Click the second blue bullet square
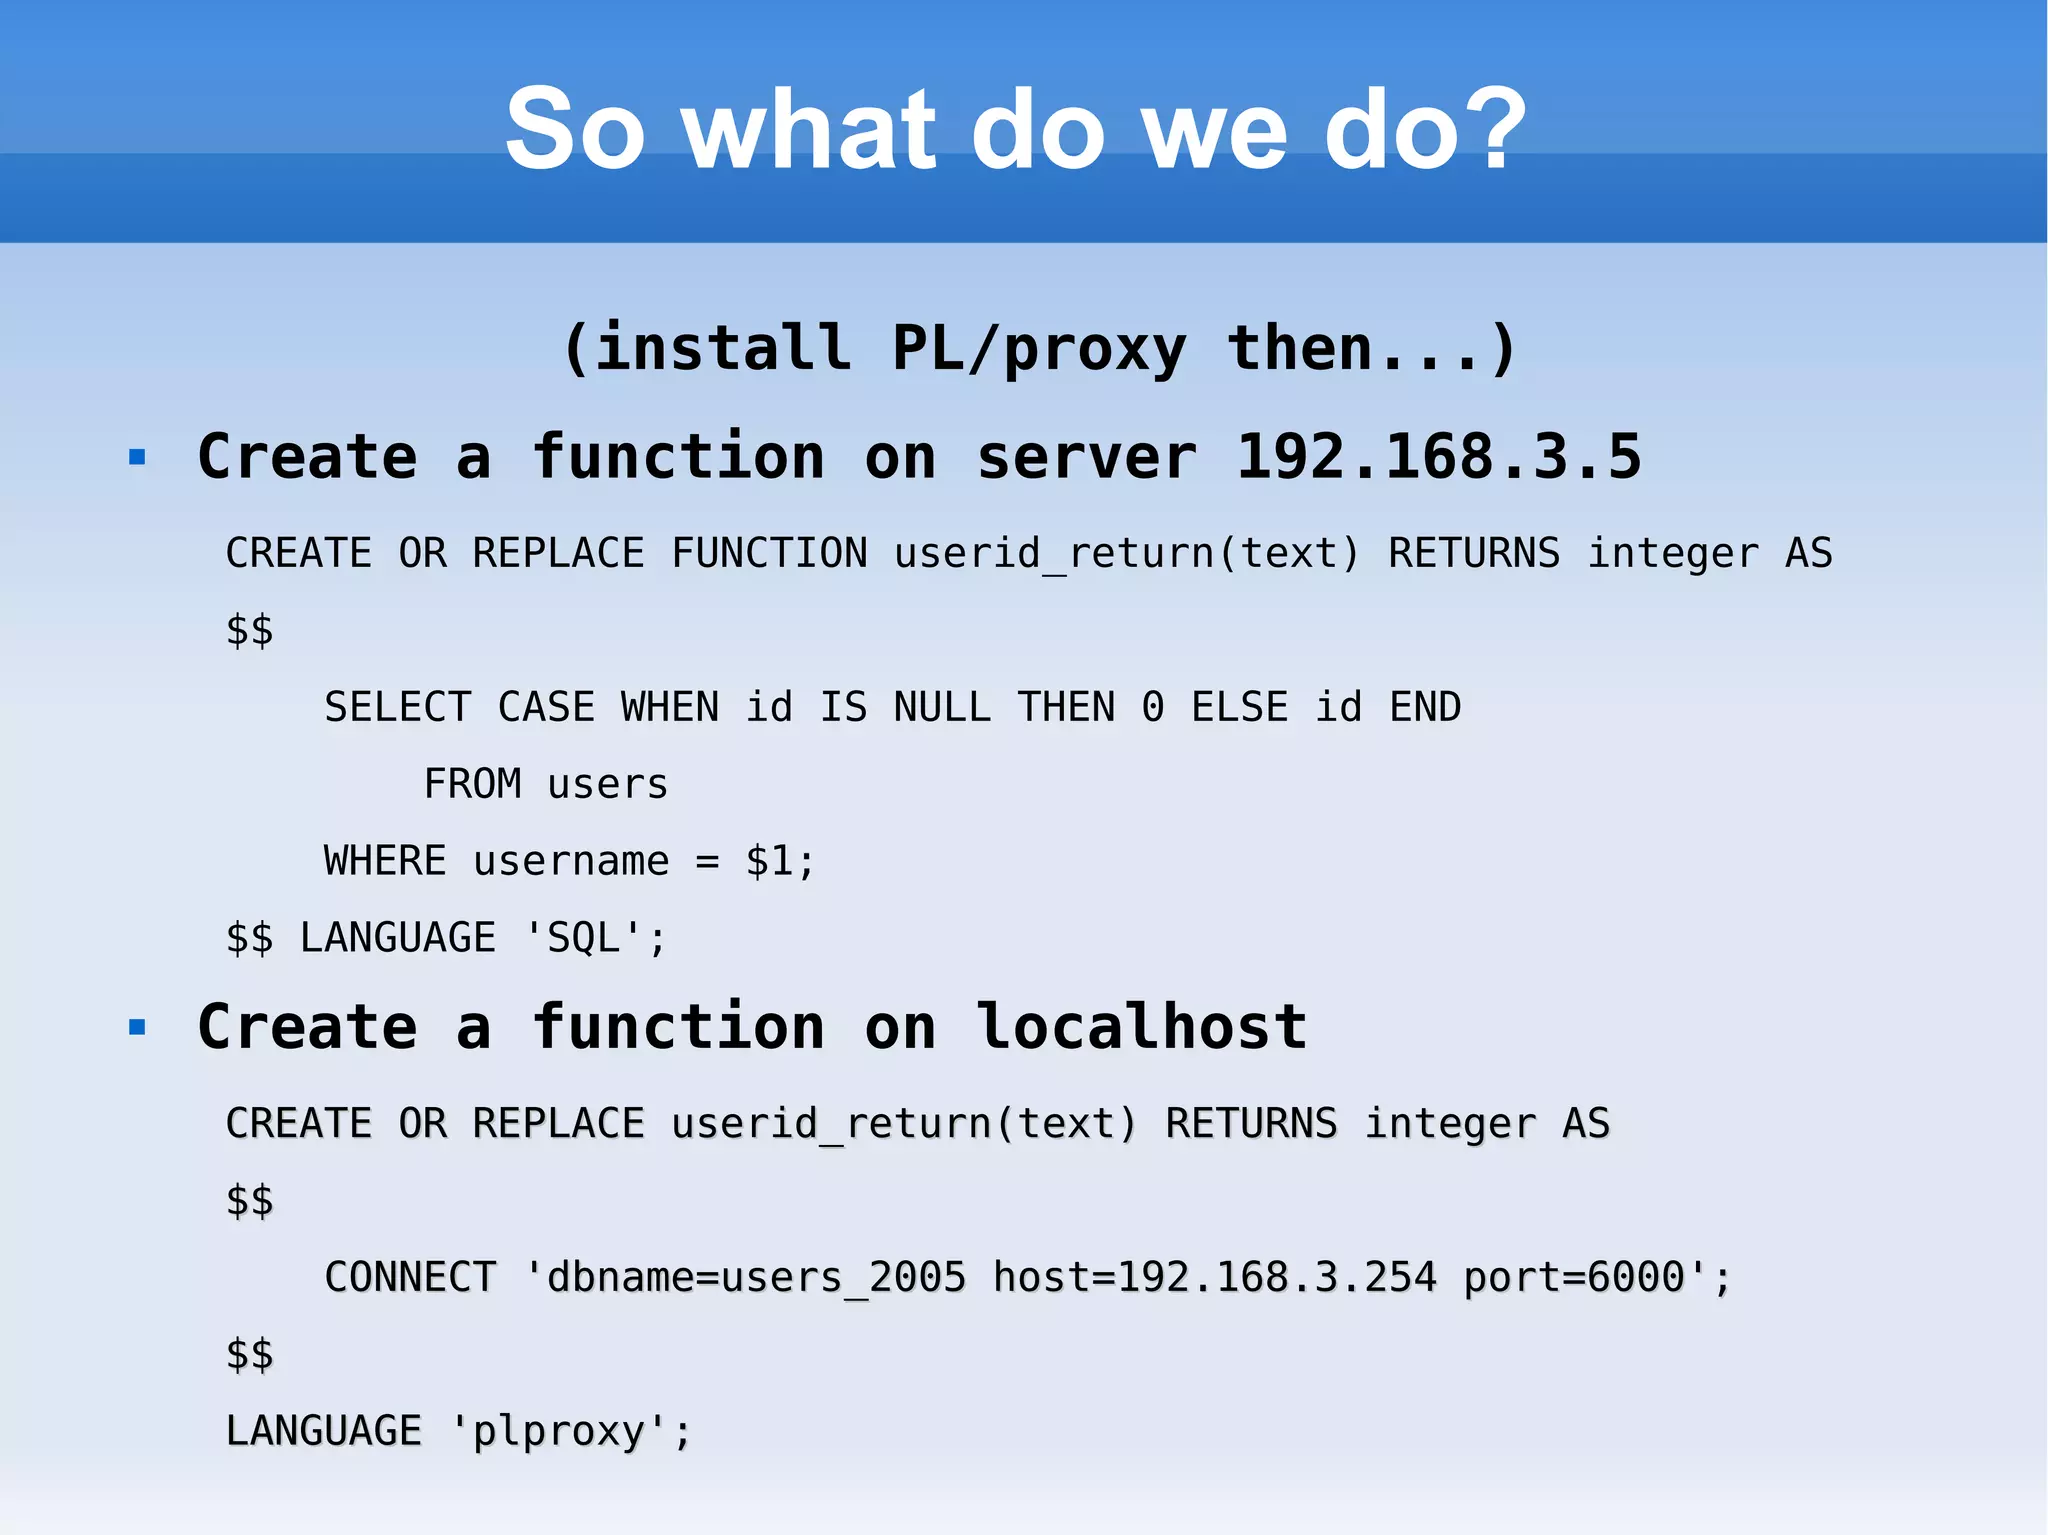 click(x=138, y=1027)
